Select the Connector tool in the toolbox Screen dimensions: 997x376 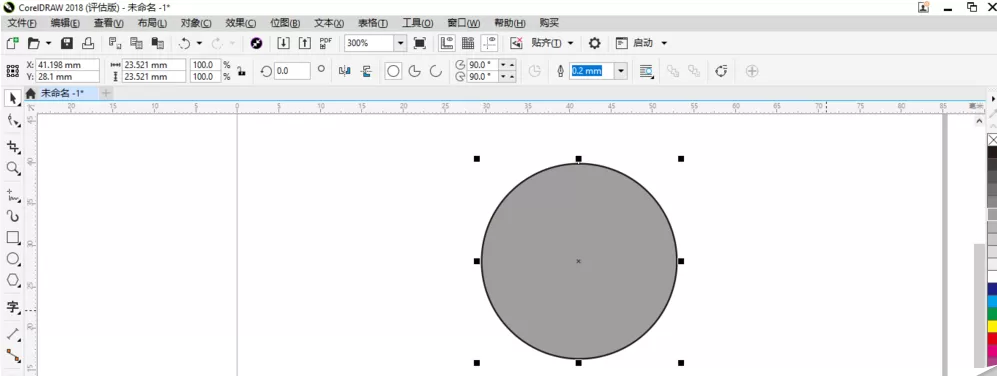13,355
